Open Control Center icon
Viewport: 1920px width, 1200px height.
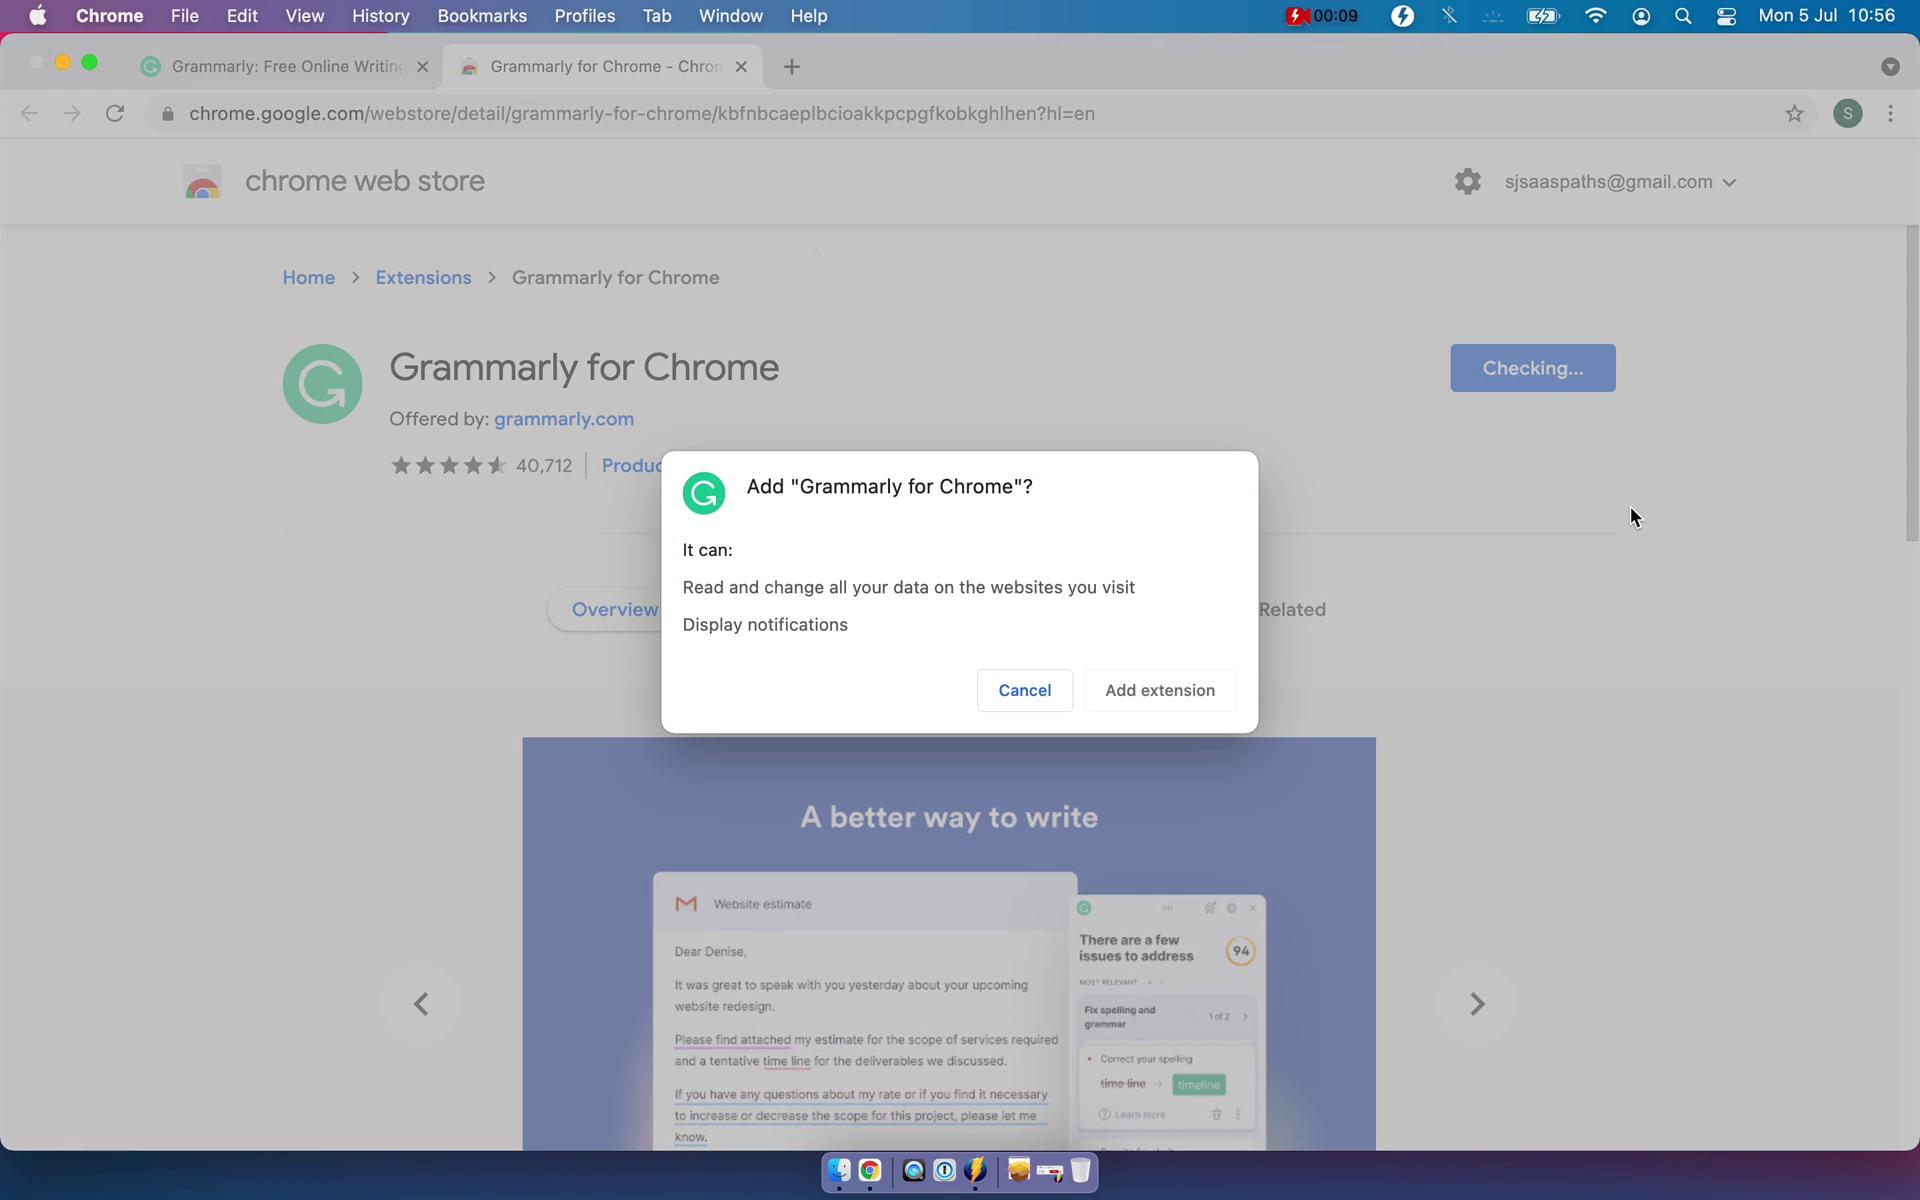(x=1726, y=16)
